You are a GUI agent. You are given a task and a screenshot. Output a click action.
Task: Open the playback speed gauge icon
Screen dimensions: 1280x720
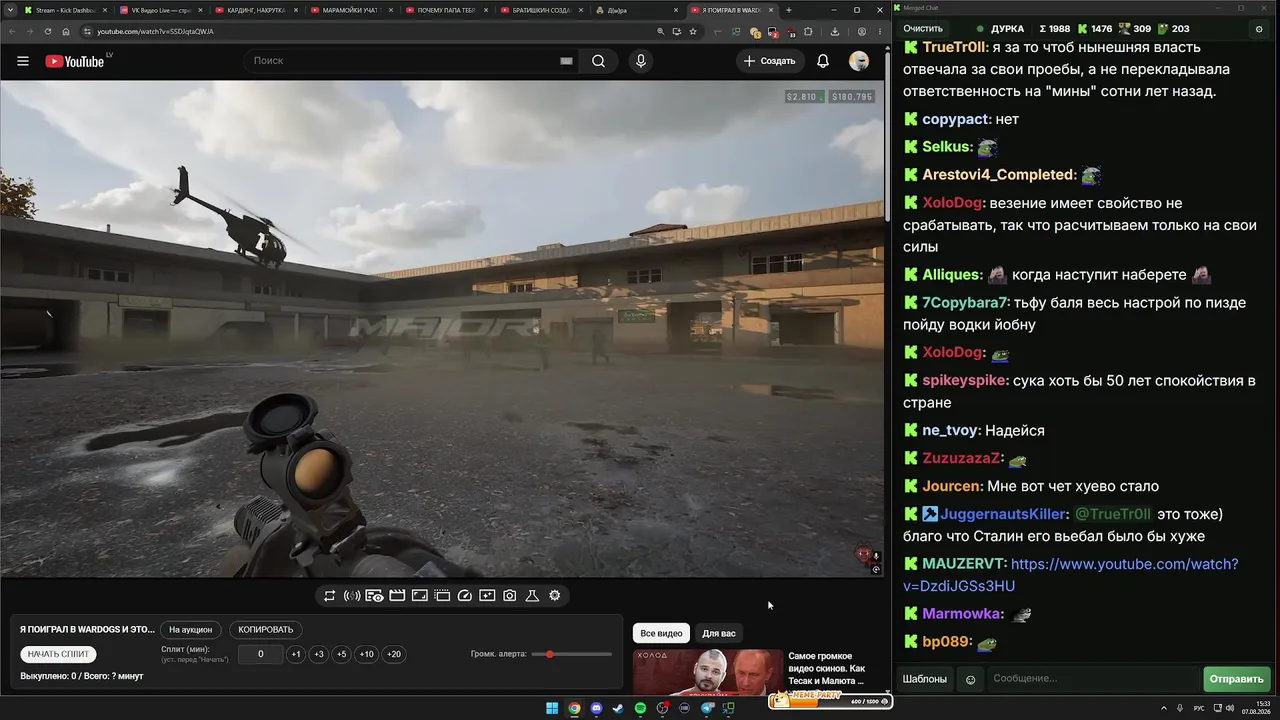pos(465,596)
